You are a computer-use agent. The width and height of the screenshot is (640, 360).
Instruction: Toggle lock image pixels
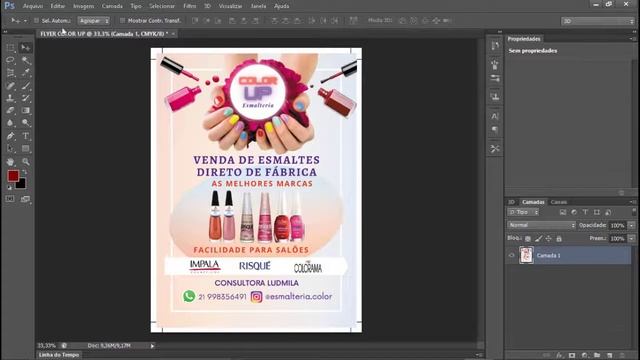(x=538, y=238)
